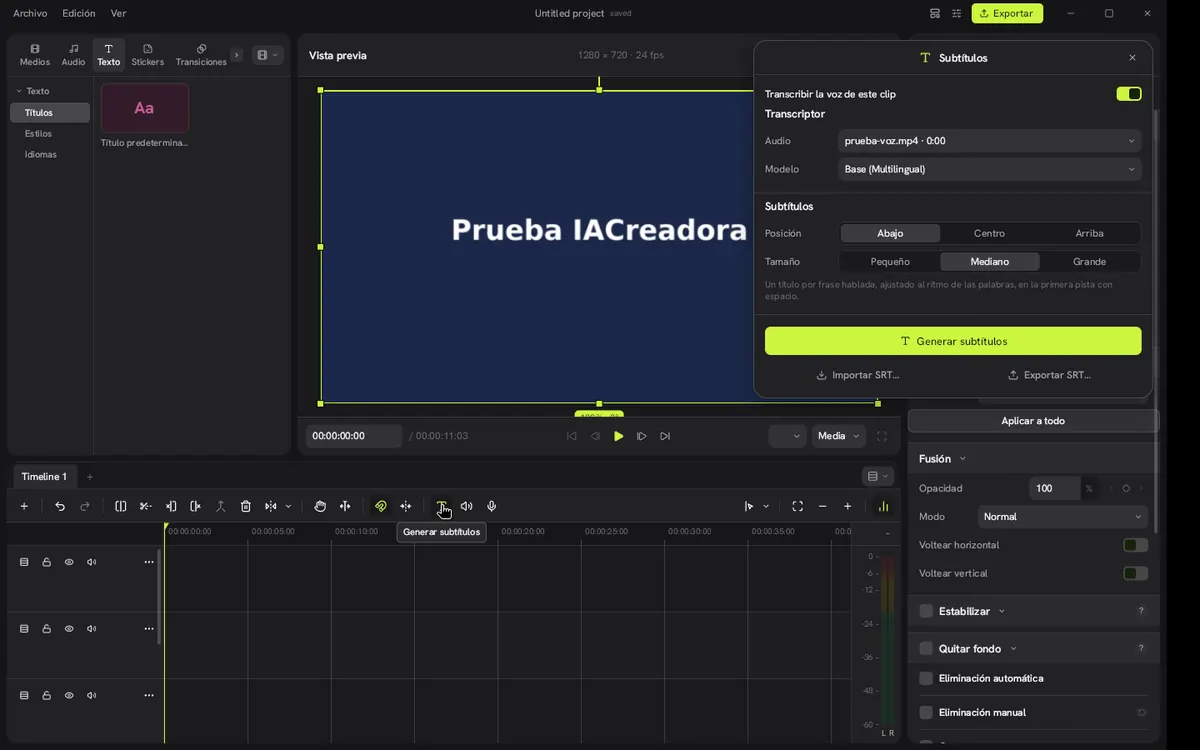Image resolution: width=1200 pixels, height=750 pixels.
Task: Redo the action in timeline toolbar
Action: tap(85, 506)
